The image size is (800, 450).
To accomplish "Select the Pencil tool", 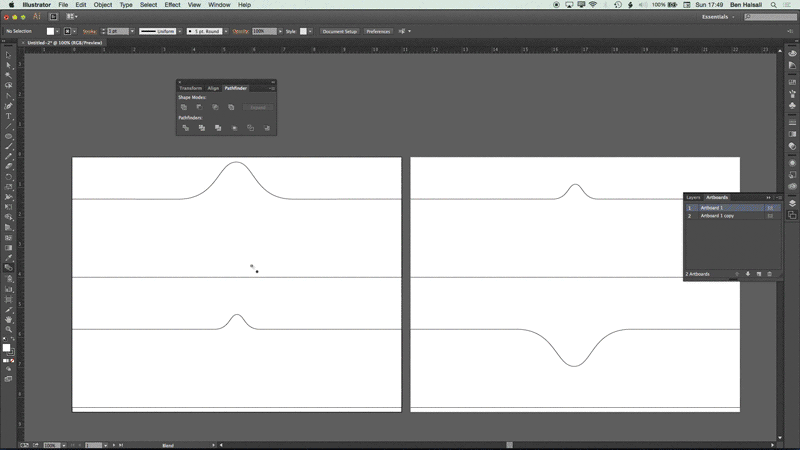I will (8, 157).
